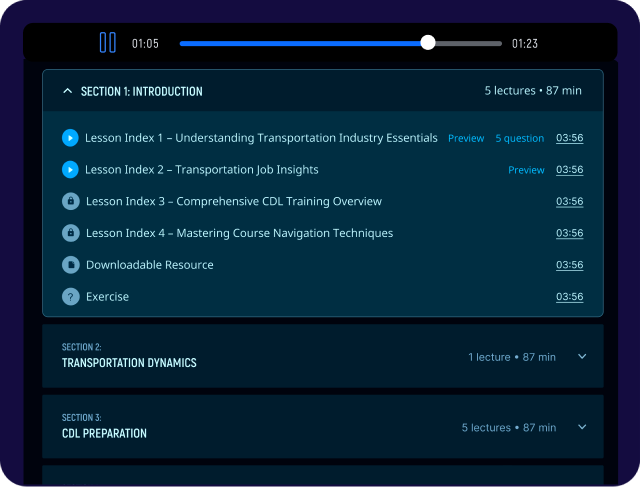640x487 pixels.
Task: Click lock icon on Lesson Index 3
Action: (x=70, y=201)
